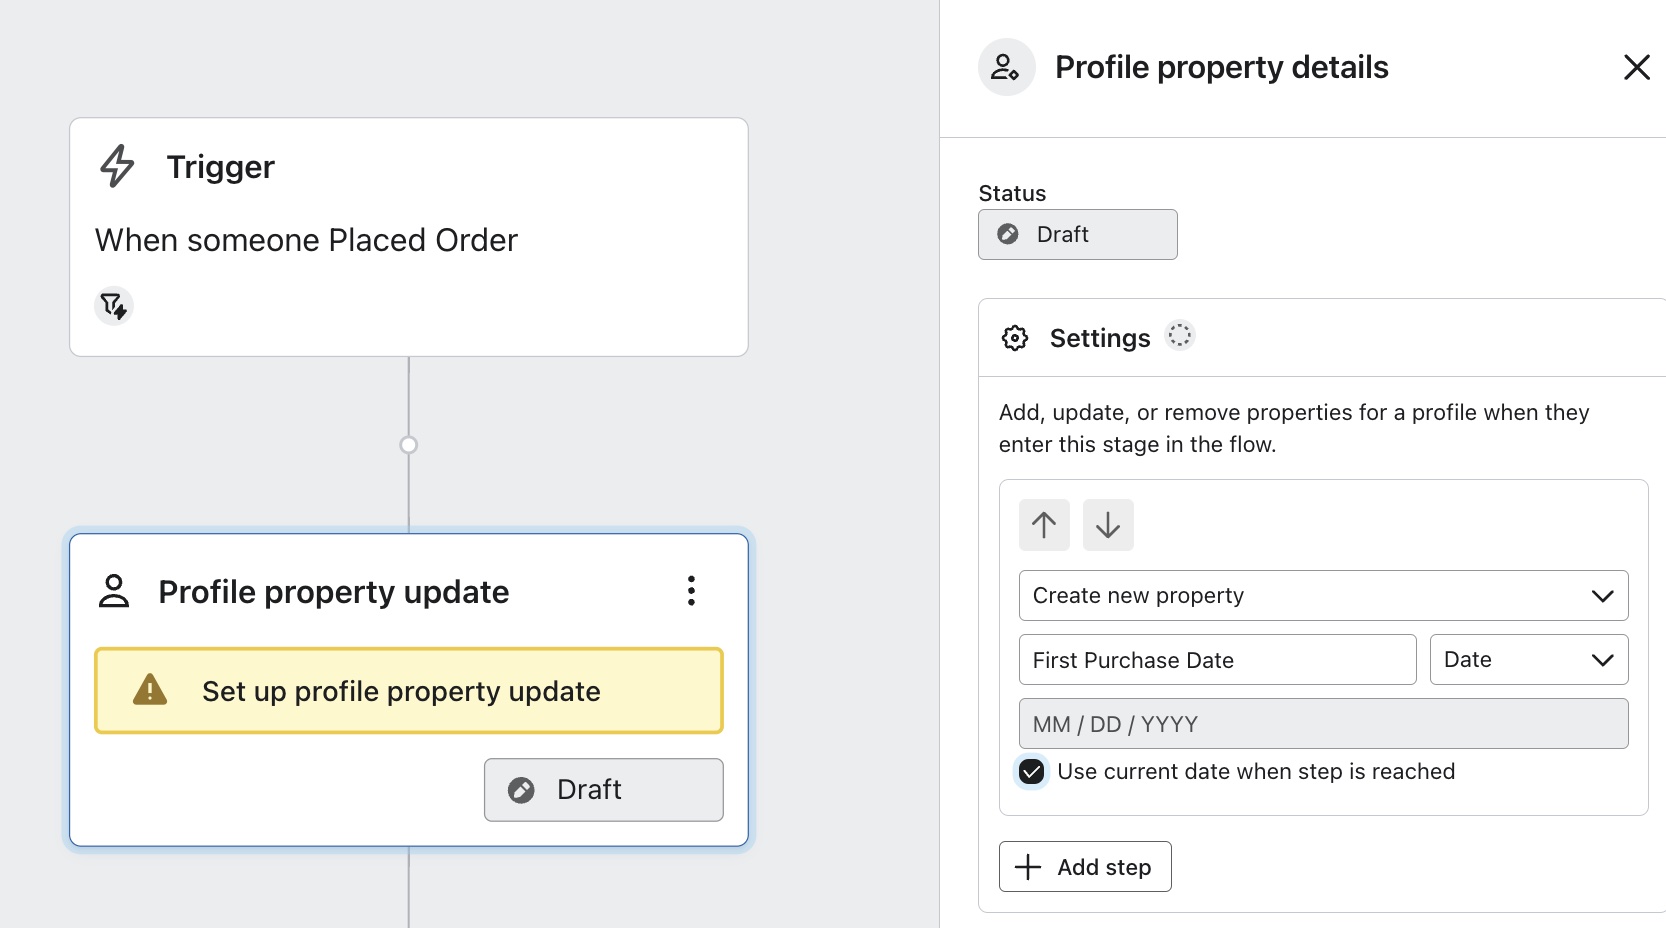Click the up arrow to reorder property

pyautogui.click(x=1043, y=524)
